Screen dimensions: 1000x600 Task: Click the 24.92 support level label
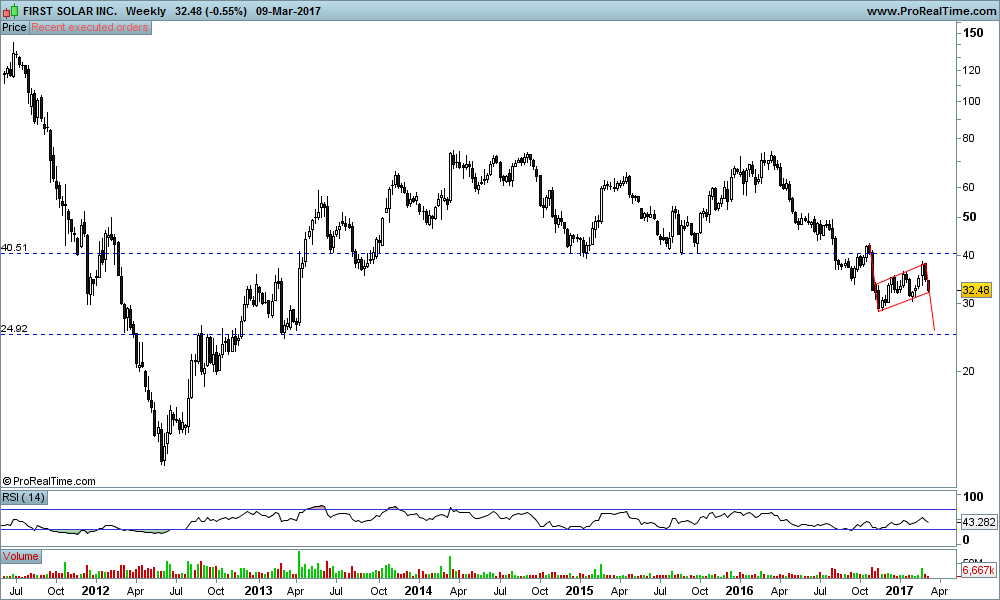pyautogui.click(x=14, y=328)
